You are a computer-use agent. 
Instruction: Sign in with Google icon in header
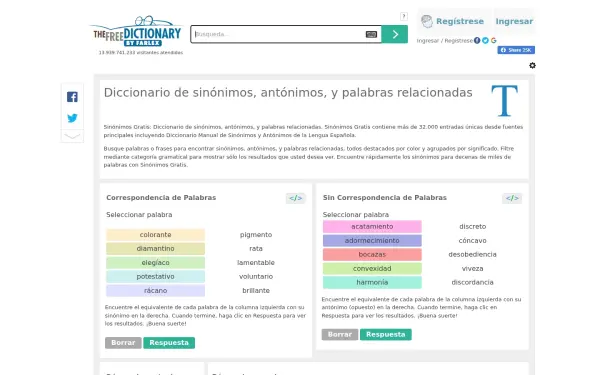click(x=494, y=40)
